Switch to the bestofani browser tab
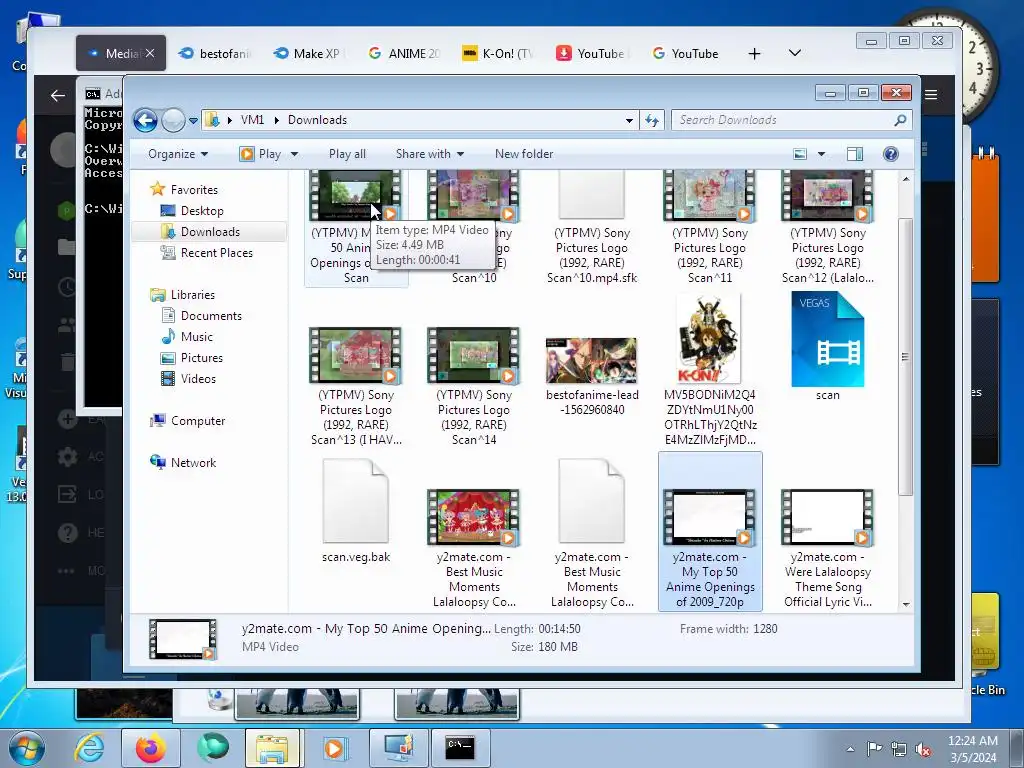1024x768 pixels. (x=215, y=54)
